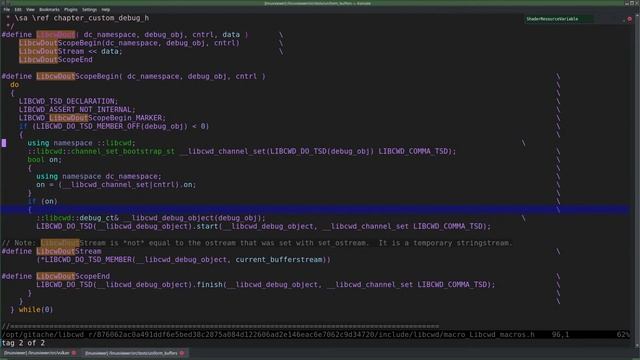Click the file path ending in macro_Libcwd_macros.h
The width and height of the screenshot is (640, 360).
point(268,335)
